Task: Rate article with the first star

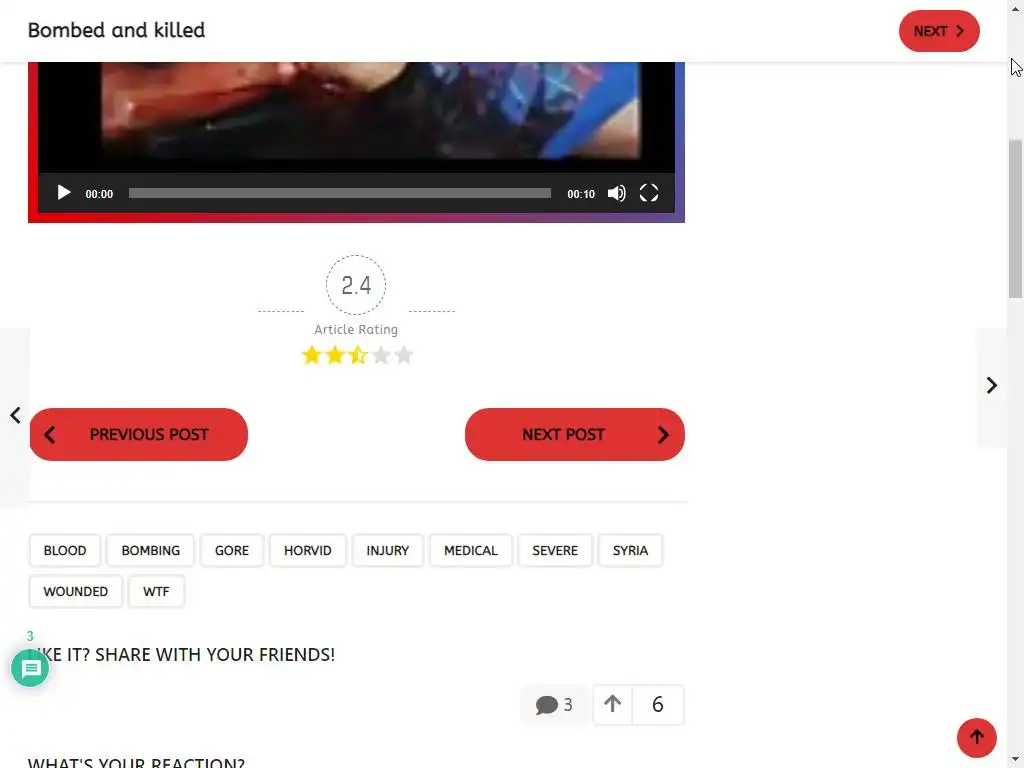Action: (312, 355)
